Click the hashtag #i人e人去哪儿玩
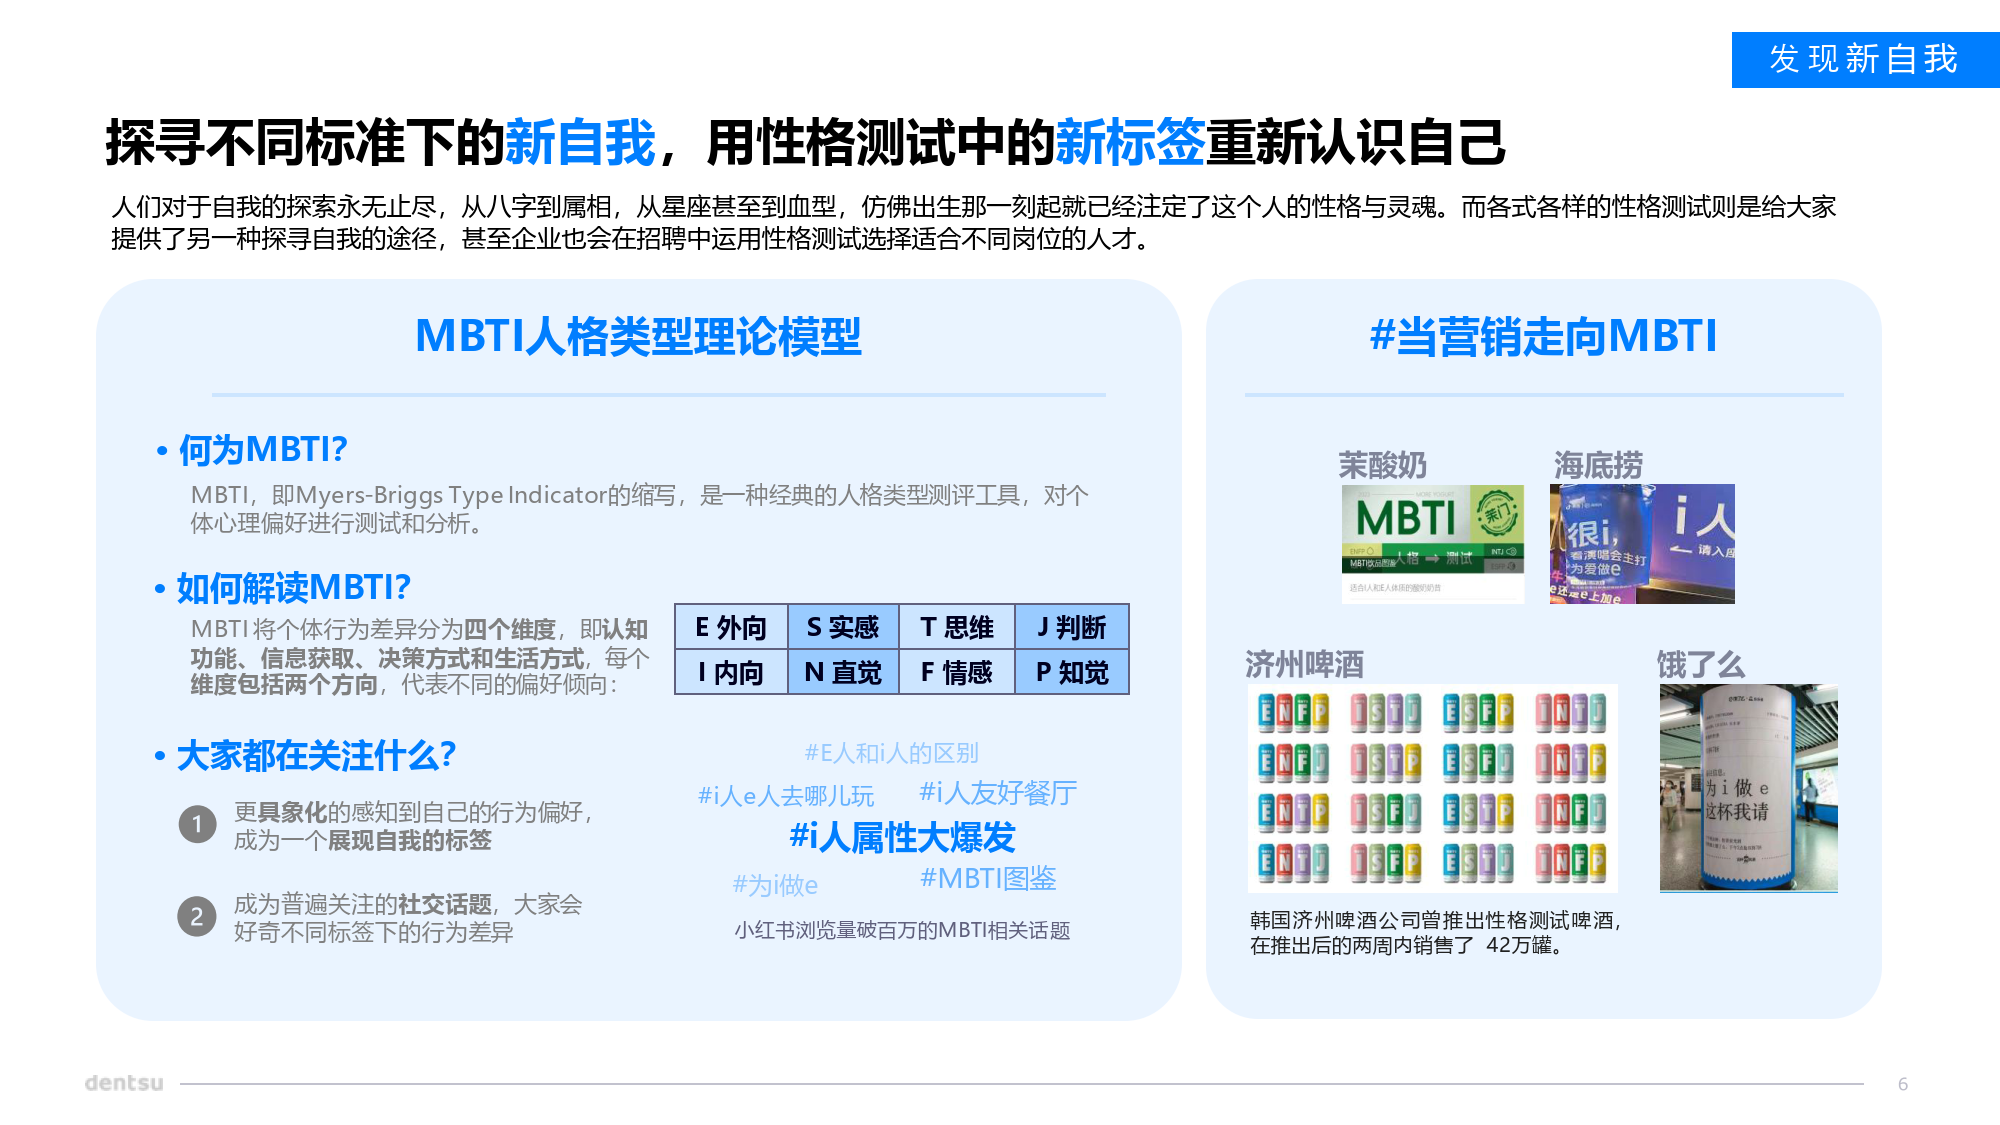The height and width of the screenshot is (1125, 2000). pyautogui.click(x=786, y=796)
